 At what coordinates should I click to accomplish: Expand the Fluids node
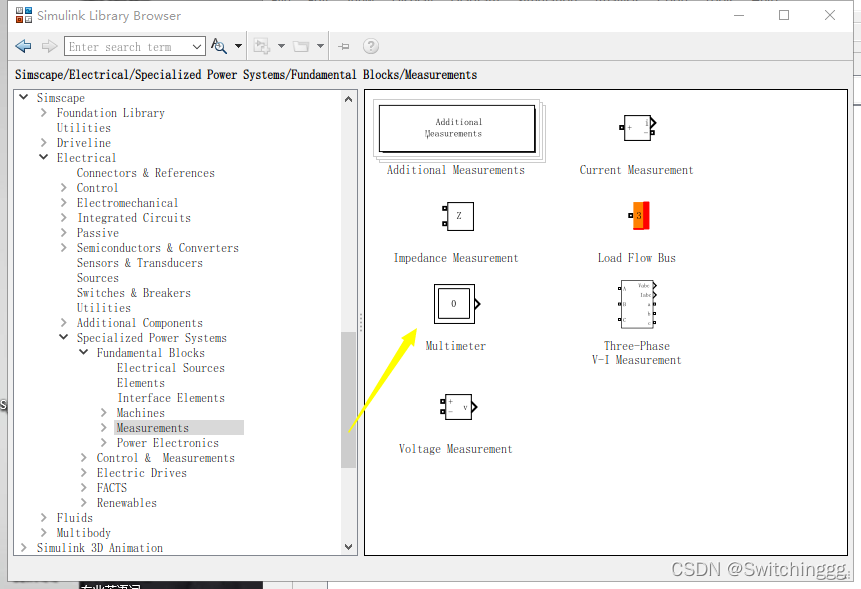pyautogui.click(x=43, y=518)
